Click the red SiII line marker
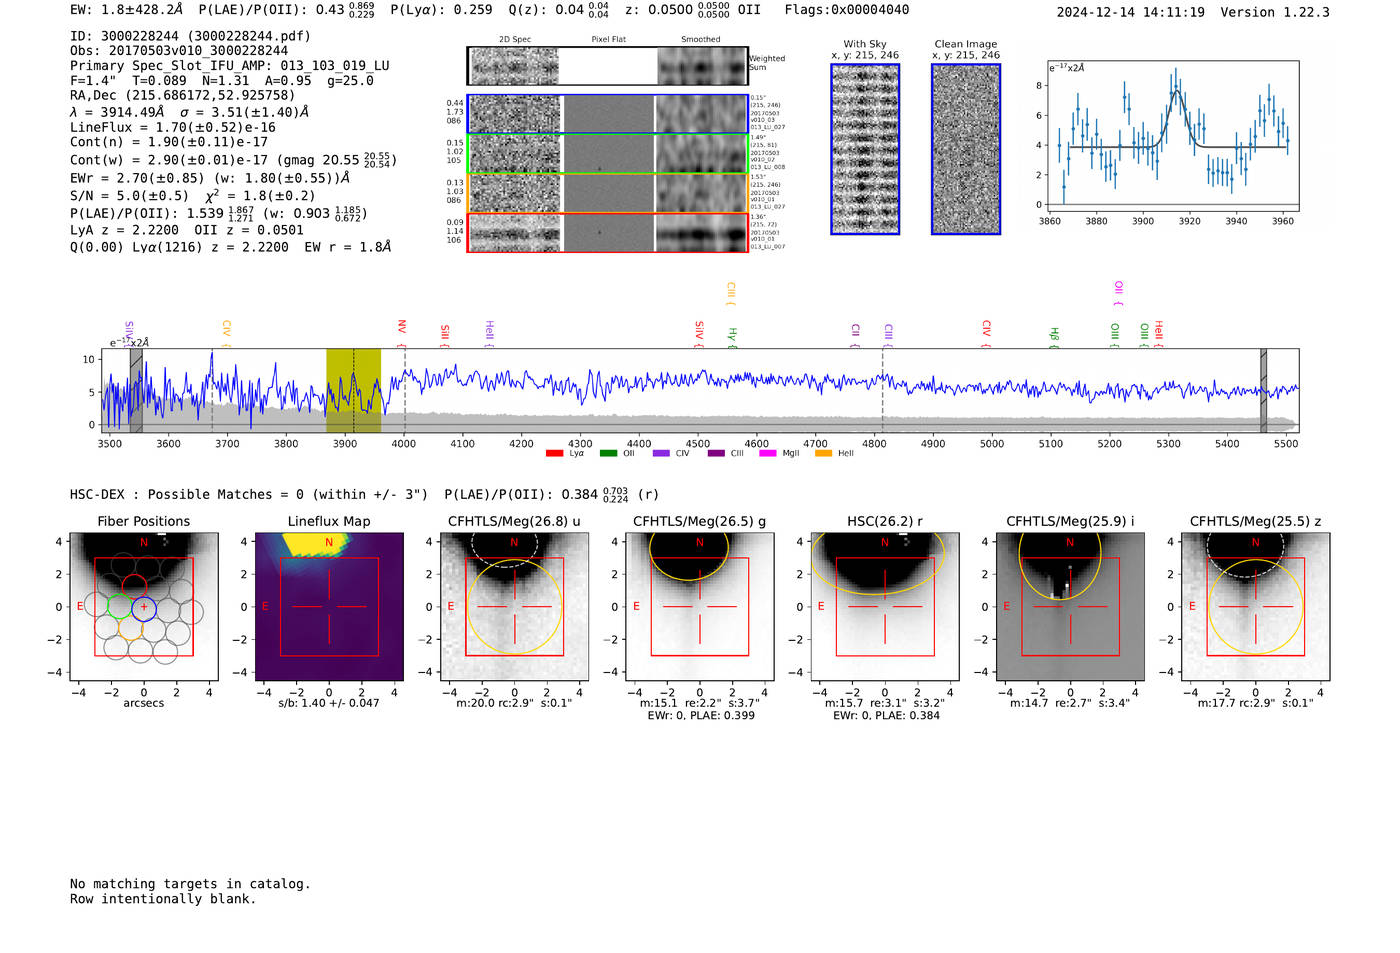Viewport: 1400px width, 953px height. click(445, 335)
